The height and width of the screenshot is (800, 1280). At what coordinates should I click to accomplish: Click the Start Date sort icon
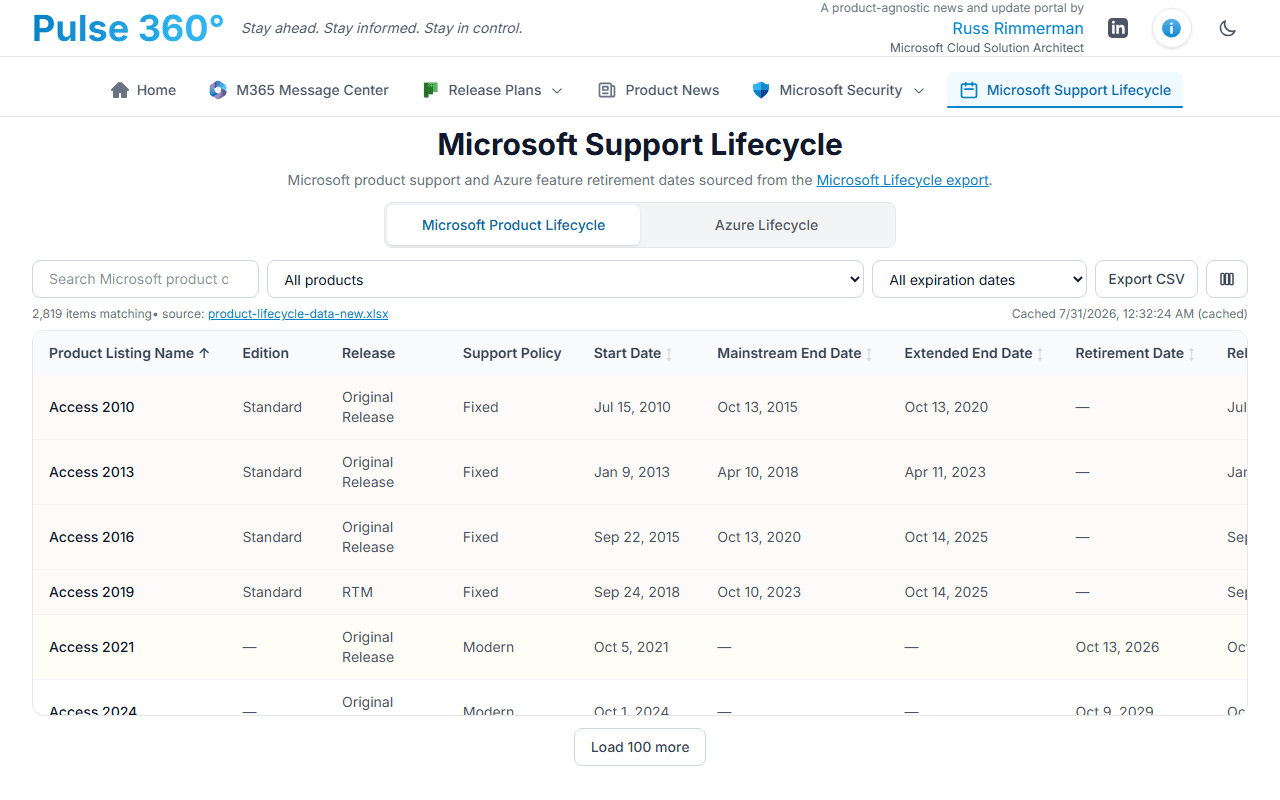(x=669, y=354)
